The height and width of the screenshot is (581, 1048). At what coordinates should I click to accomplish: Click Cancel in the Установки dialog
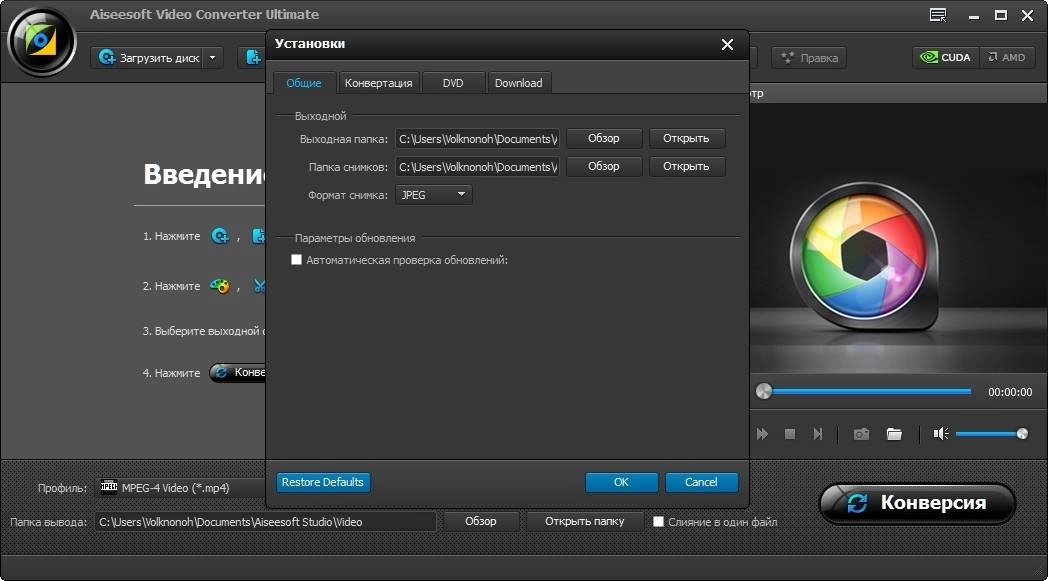701,482
